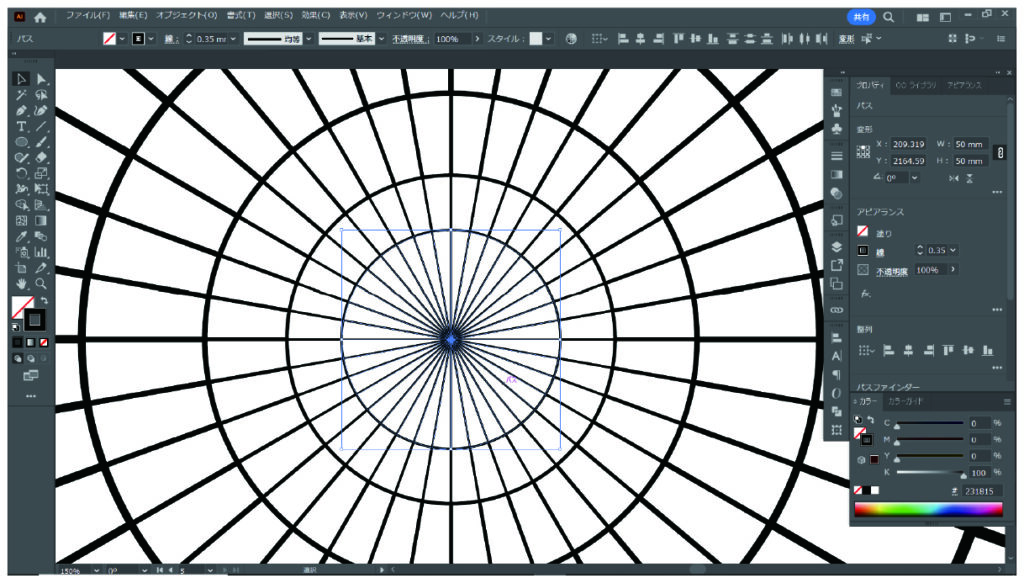Click the 不透明度 link in control bar

click(409, 39)
